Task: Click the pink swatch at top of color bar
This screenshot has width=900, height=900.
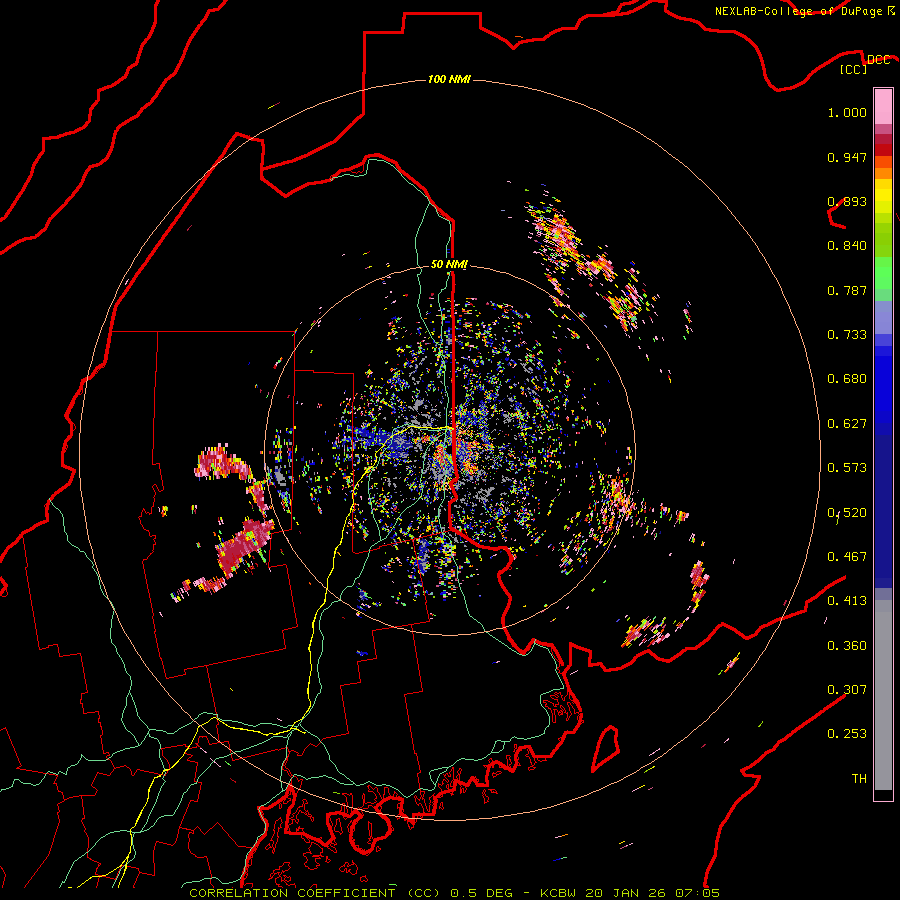Action: (883, 107)
